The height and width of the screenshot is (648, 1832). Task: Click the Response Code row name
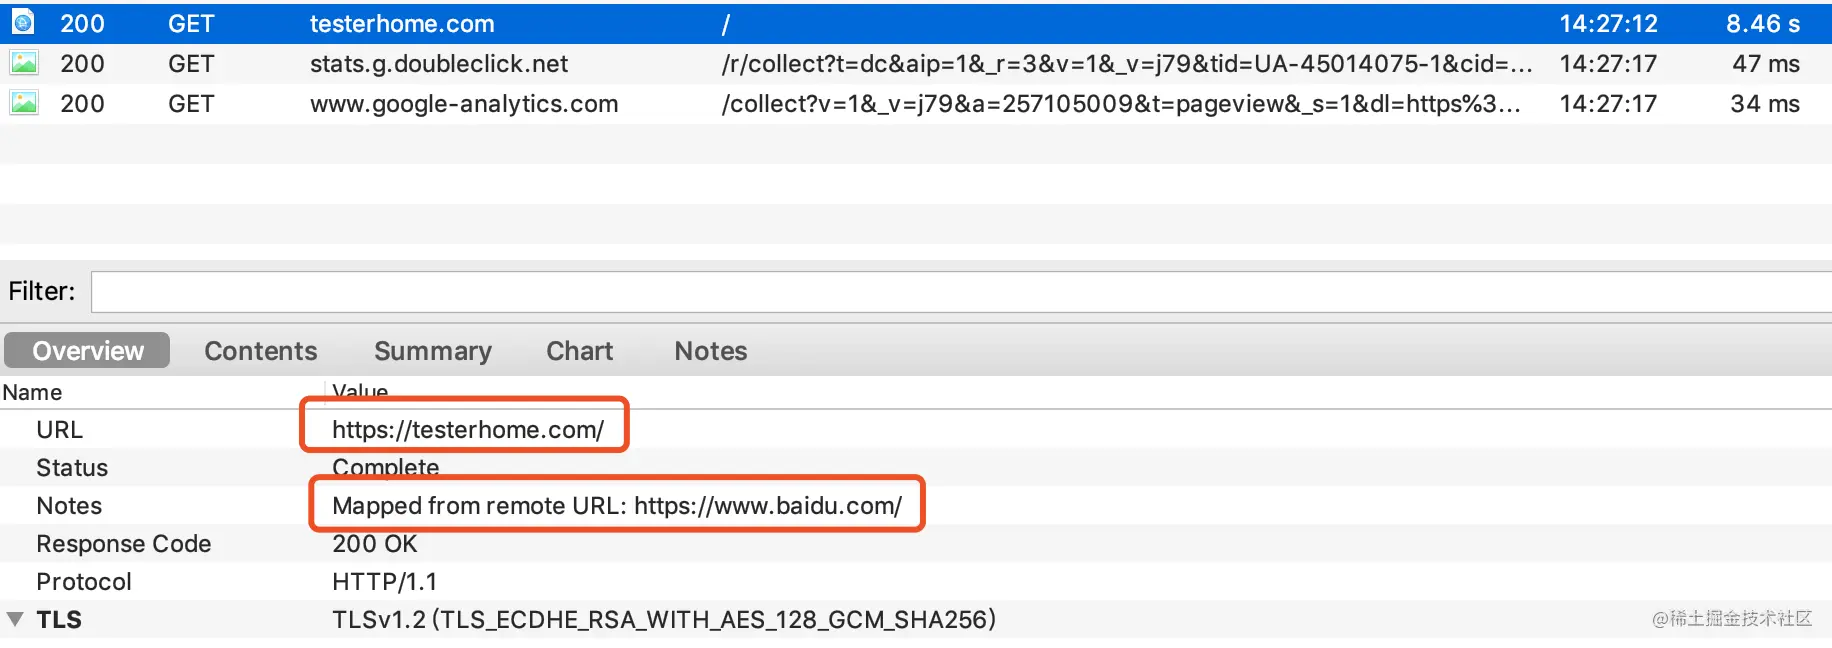point(124,544)
